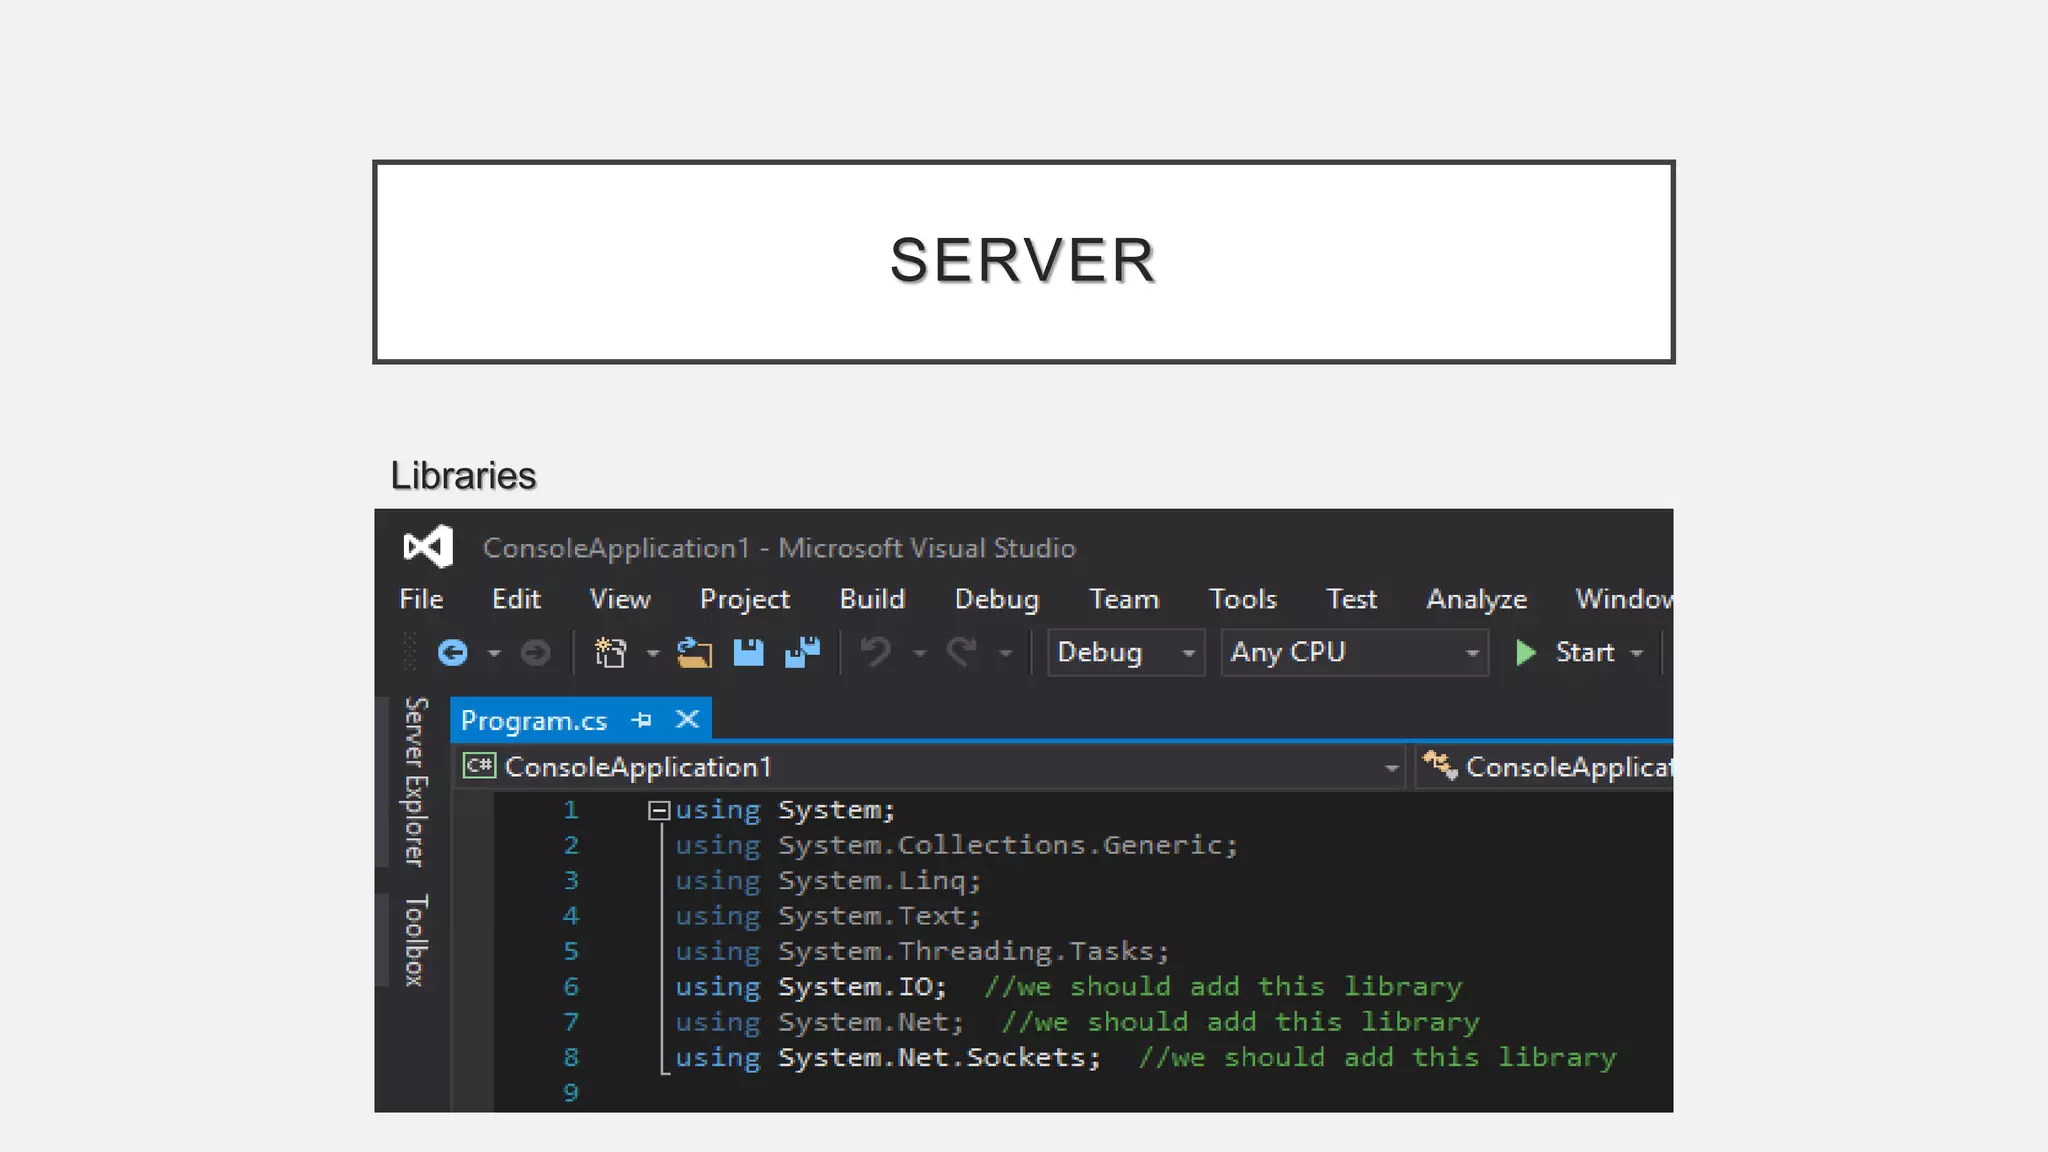Open the Any CPU platform dropdown
The image size is (2048, 1152).
(x=1472, y=653)
